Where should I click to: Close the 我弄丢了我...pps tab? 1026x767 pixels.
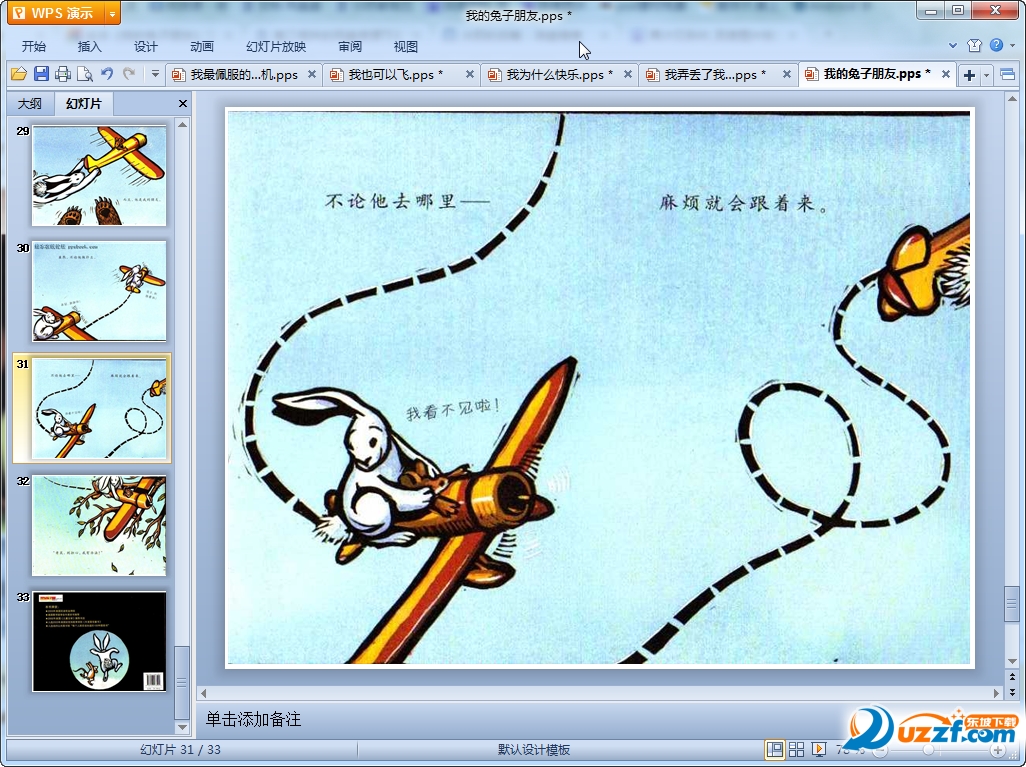tap(787, 75)
